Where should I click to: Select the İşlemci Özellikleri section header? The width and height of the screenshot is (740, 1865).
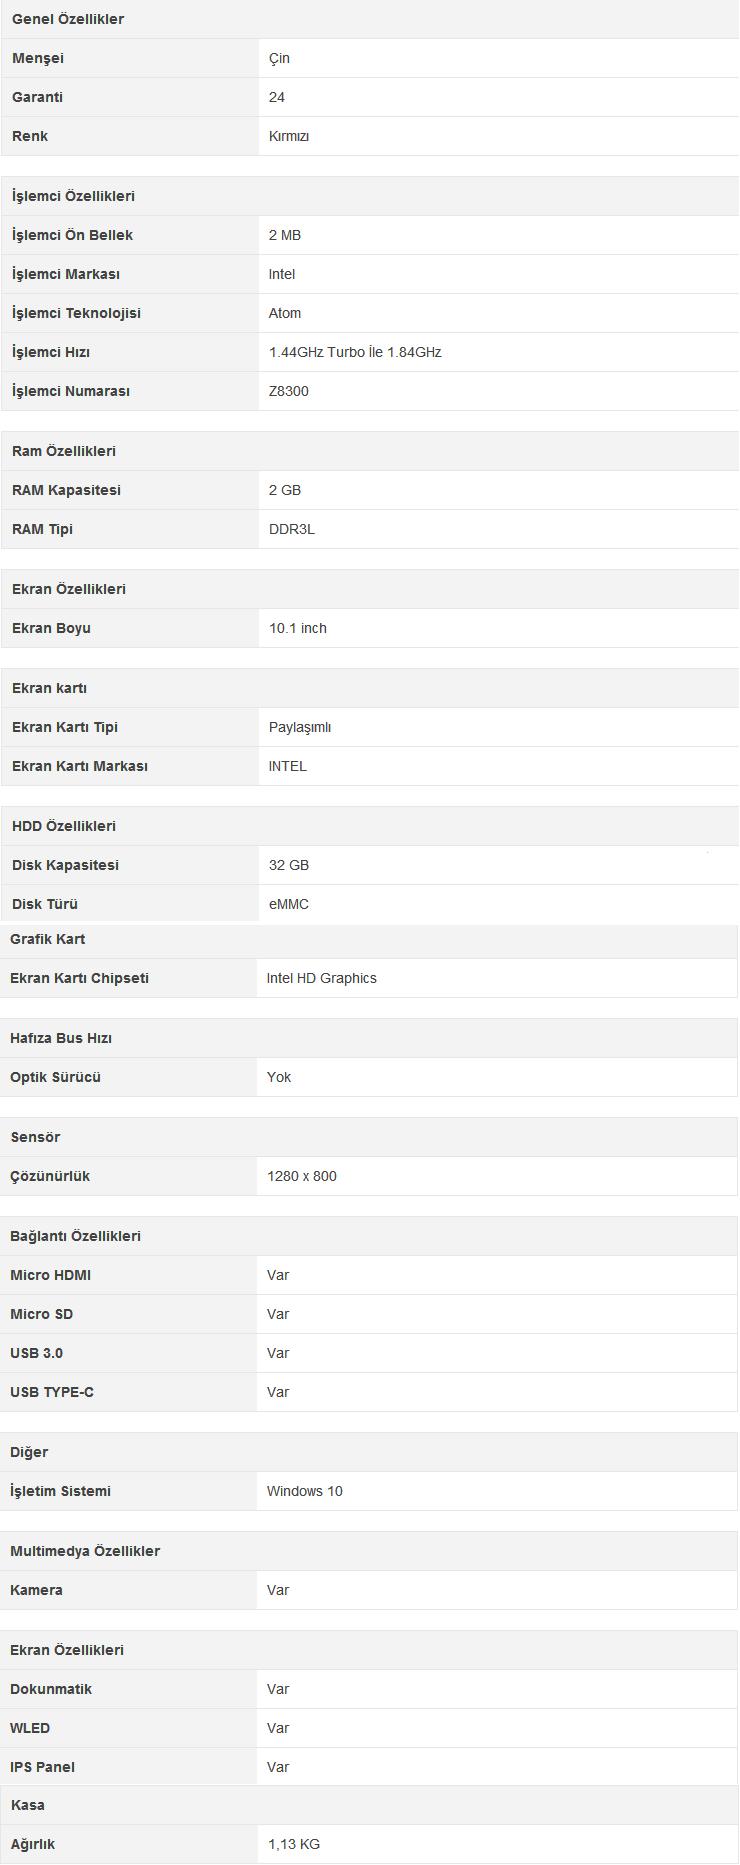click(x=73, y=196)
